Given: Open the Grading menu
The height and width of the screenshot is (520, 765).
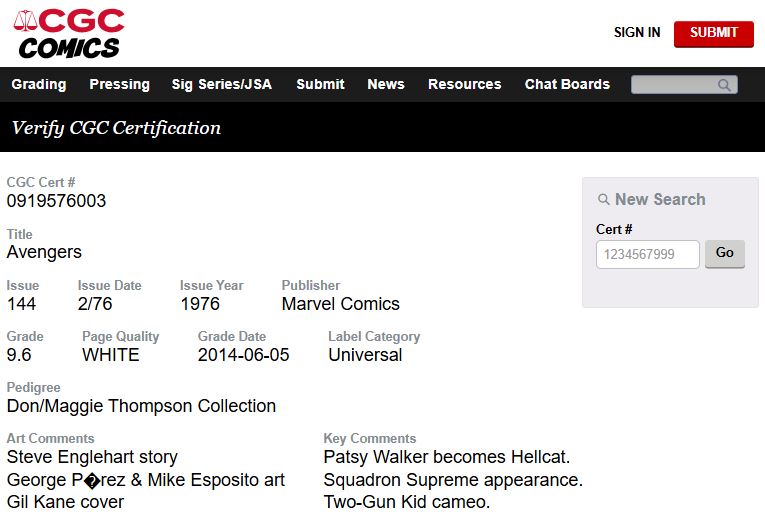Looking at the screenshot, I should (x=39, y=84).
